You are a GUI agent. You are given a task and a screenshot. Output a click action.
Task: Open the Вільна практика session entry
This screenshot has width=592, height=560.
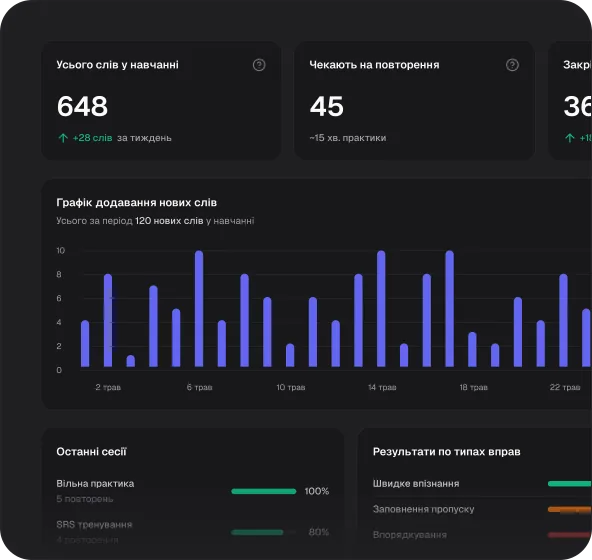[x=193, y=491]
